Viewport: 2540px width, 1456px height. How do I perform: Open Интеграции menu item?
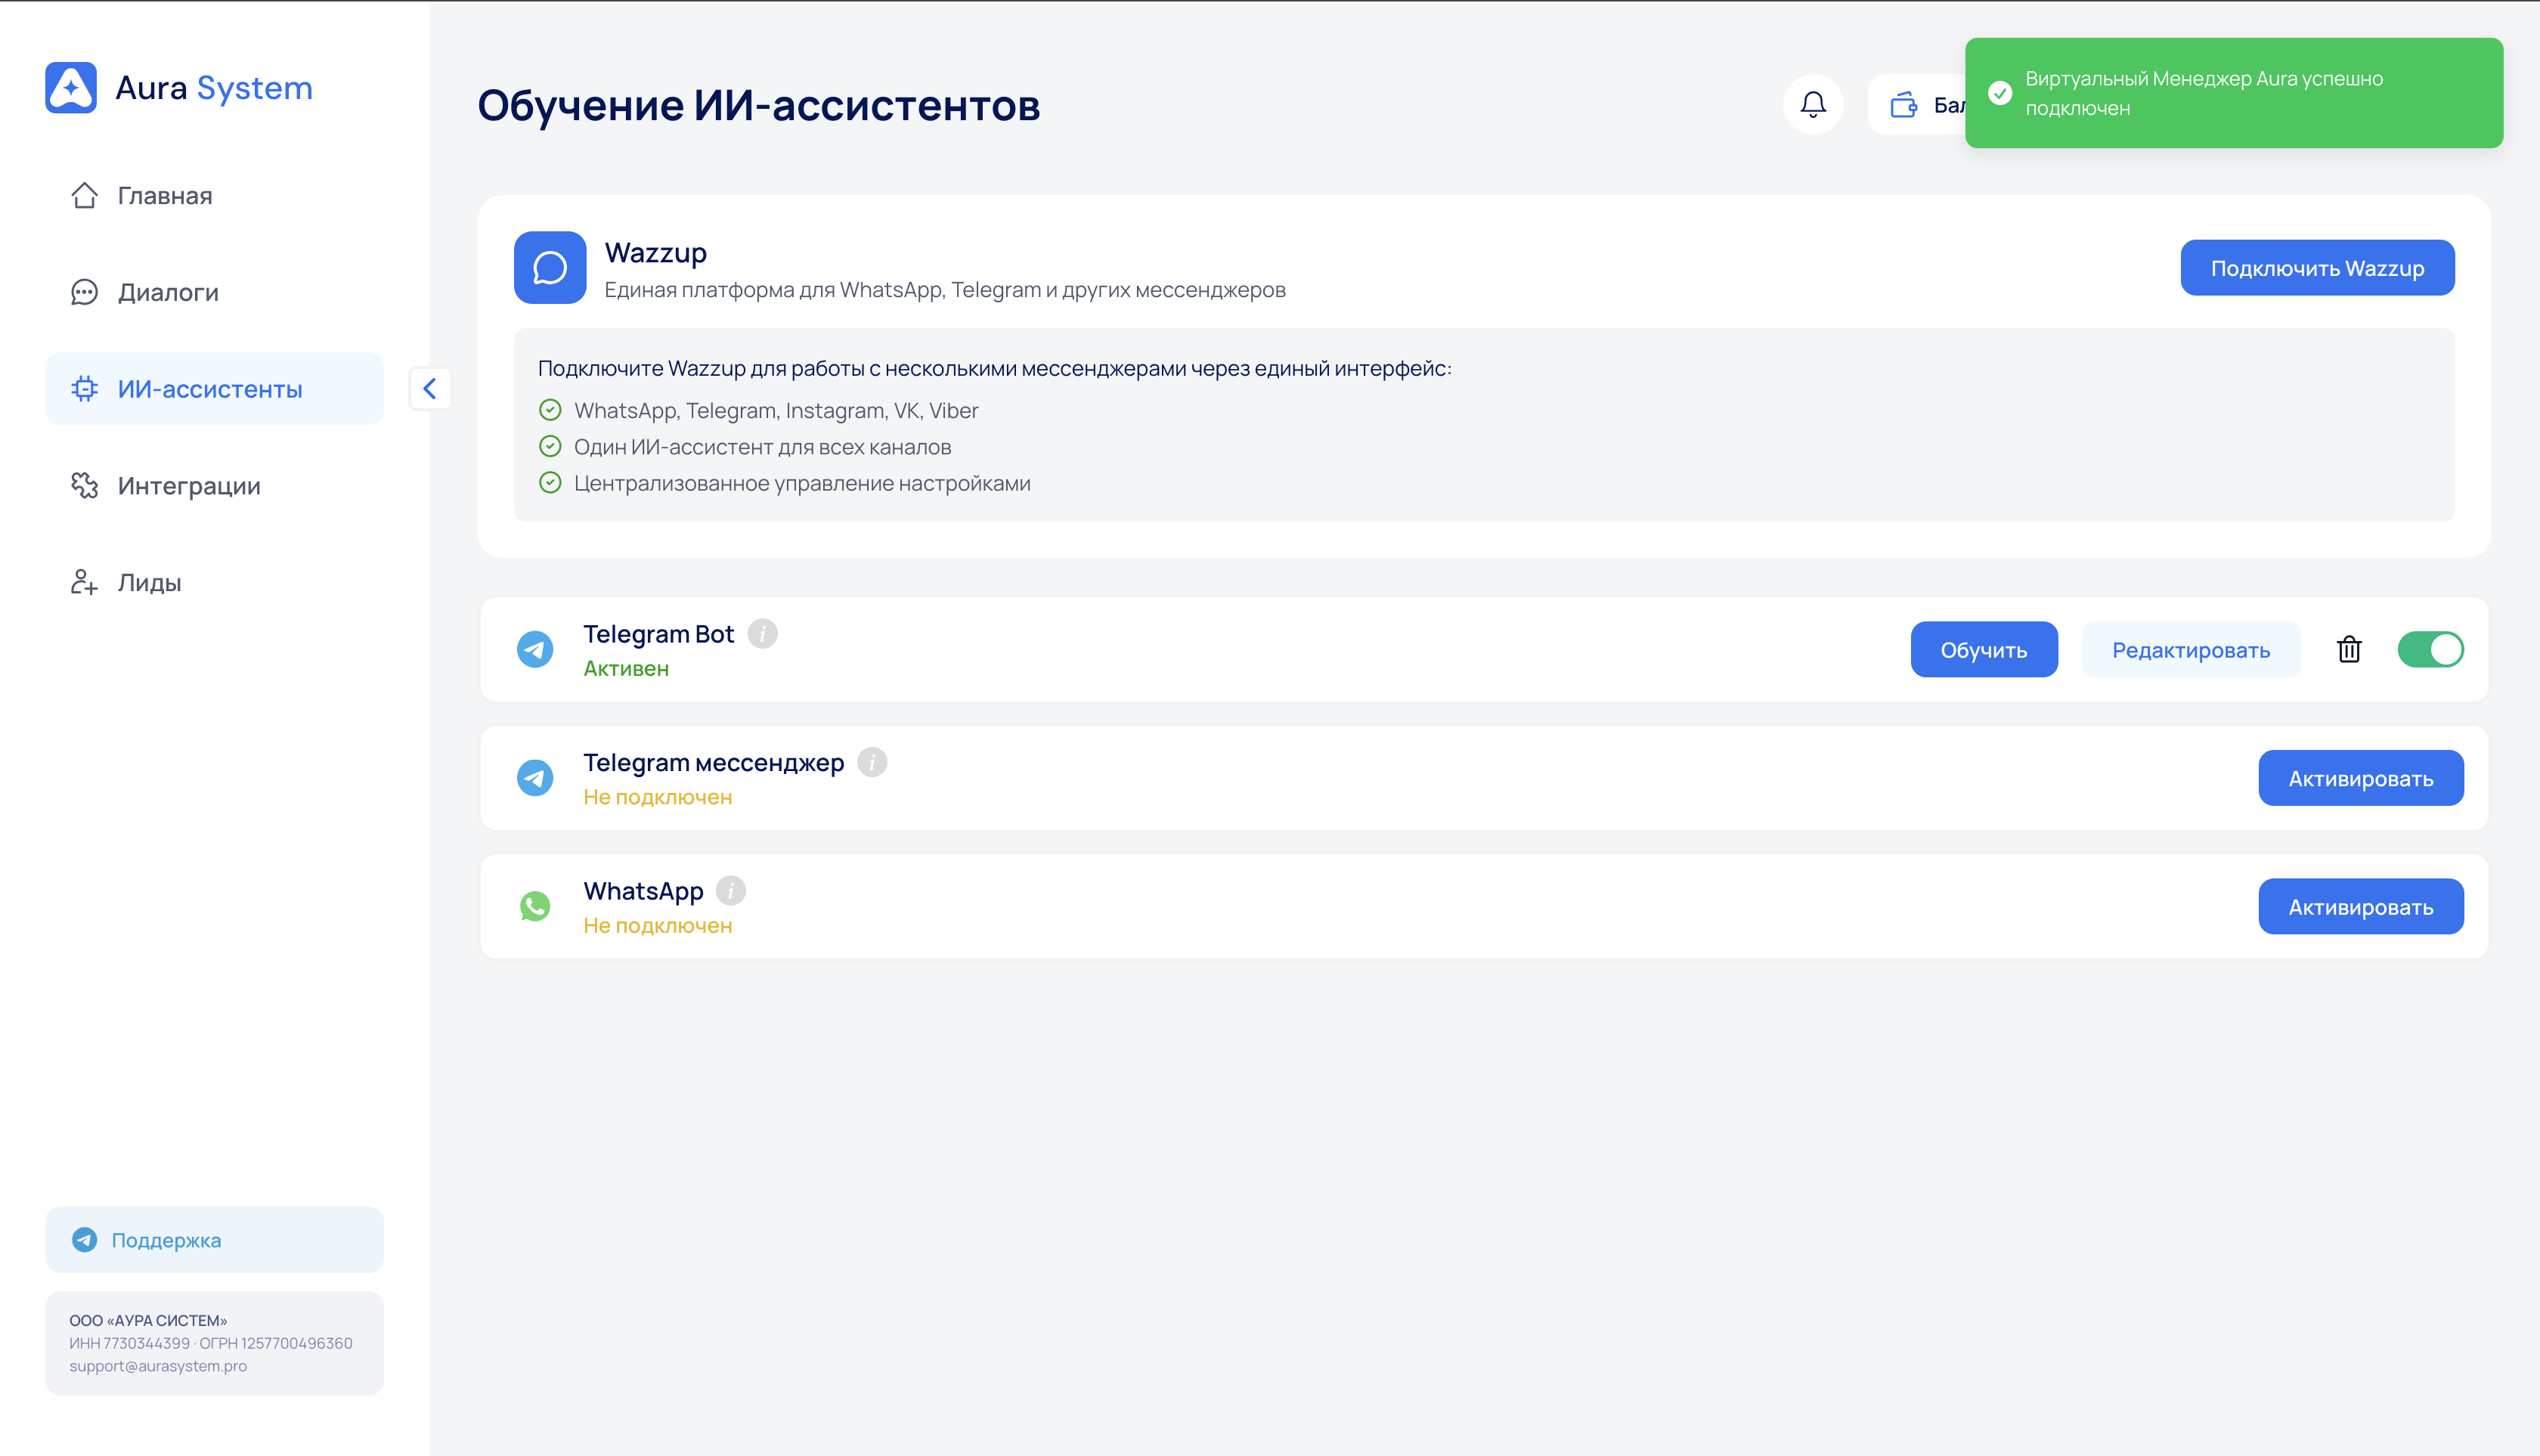[x=188, y=486]
